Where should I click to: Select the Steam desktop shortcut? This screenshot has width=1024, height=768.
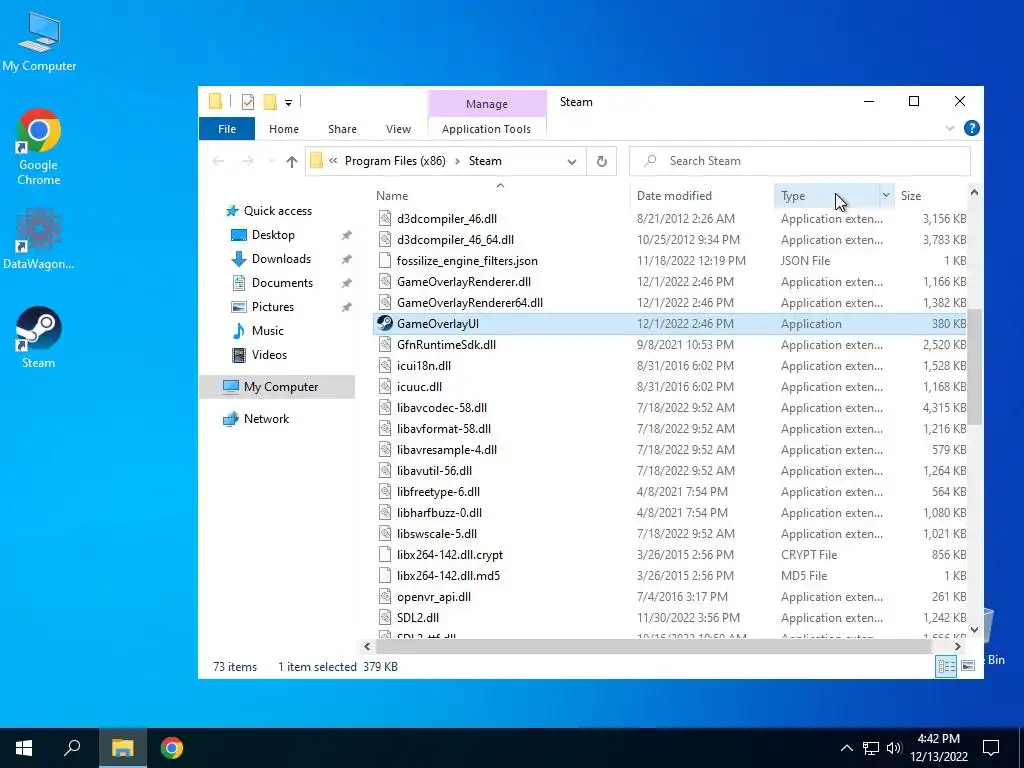click(39, 338)
